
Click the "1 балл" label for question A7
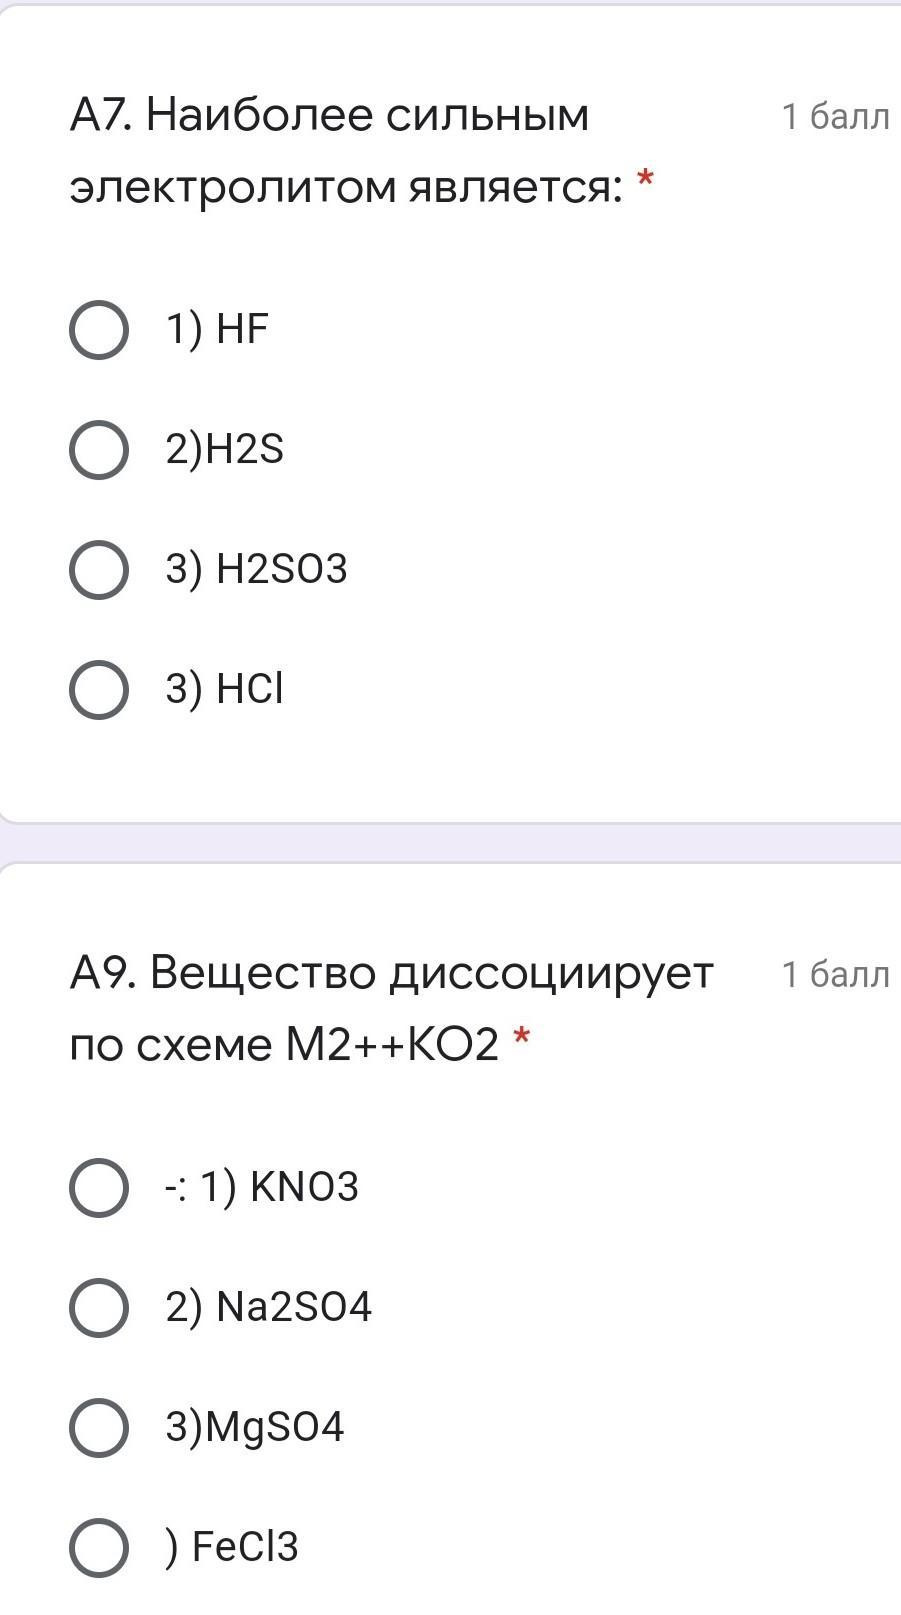tap(835, 117)
